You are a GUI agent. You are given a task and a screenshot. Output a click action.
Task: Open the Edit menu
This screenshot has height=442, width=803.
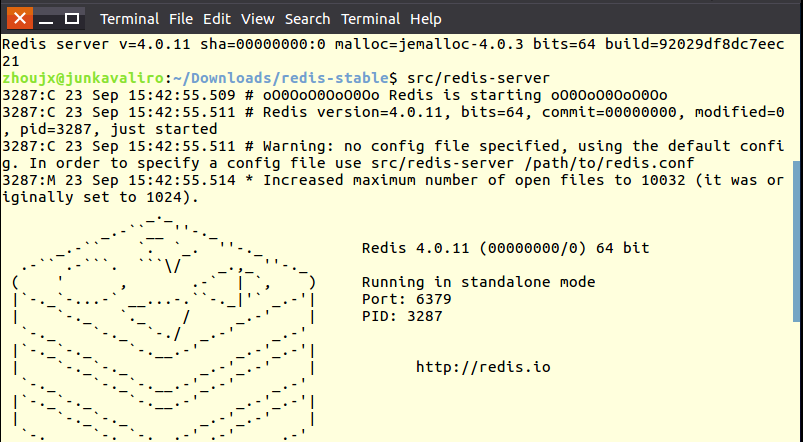(x=217, y=19)
